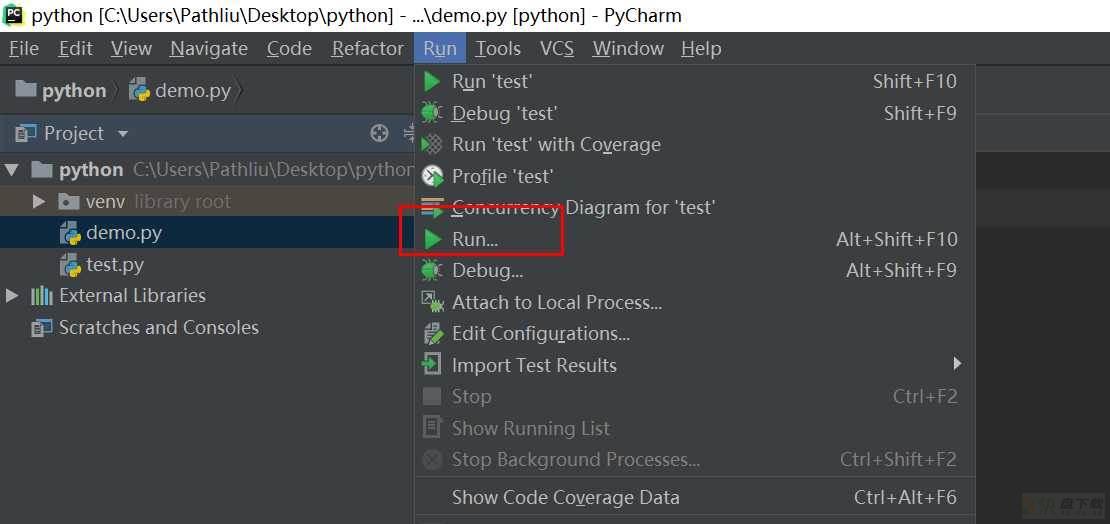The height and width of the screenshot is (524, 1110).
Task: Click the Scratches and Consoles icon
Action: 42,328
